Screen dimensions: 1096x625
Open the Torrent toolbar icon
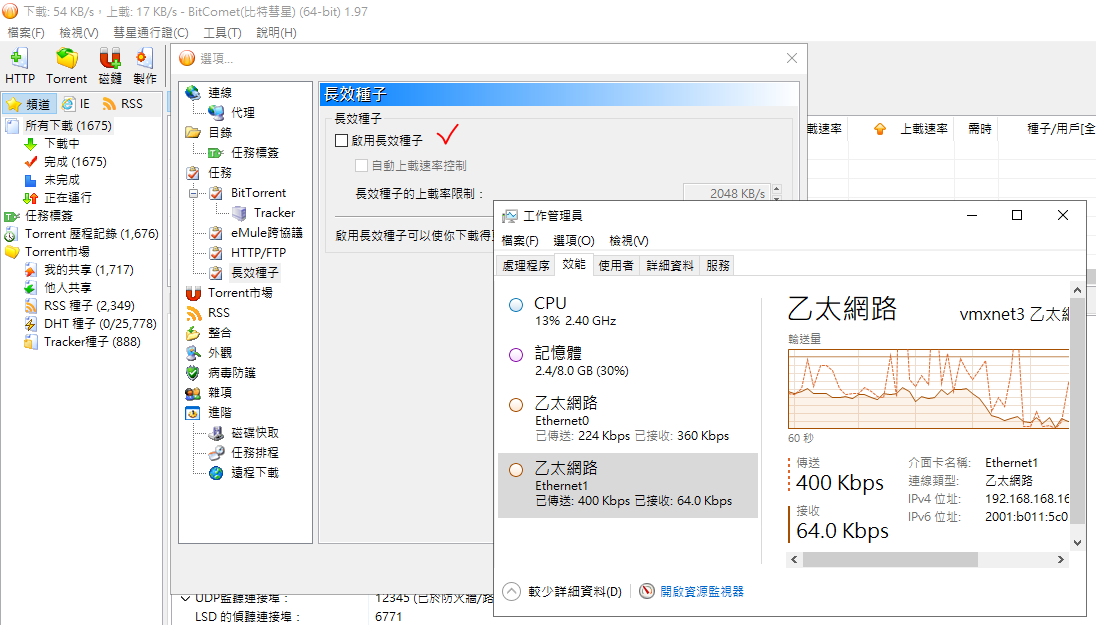tap(66, 58)
